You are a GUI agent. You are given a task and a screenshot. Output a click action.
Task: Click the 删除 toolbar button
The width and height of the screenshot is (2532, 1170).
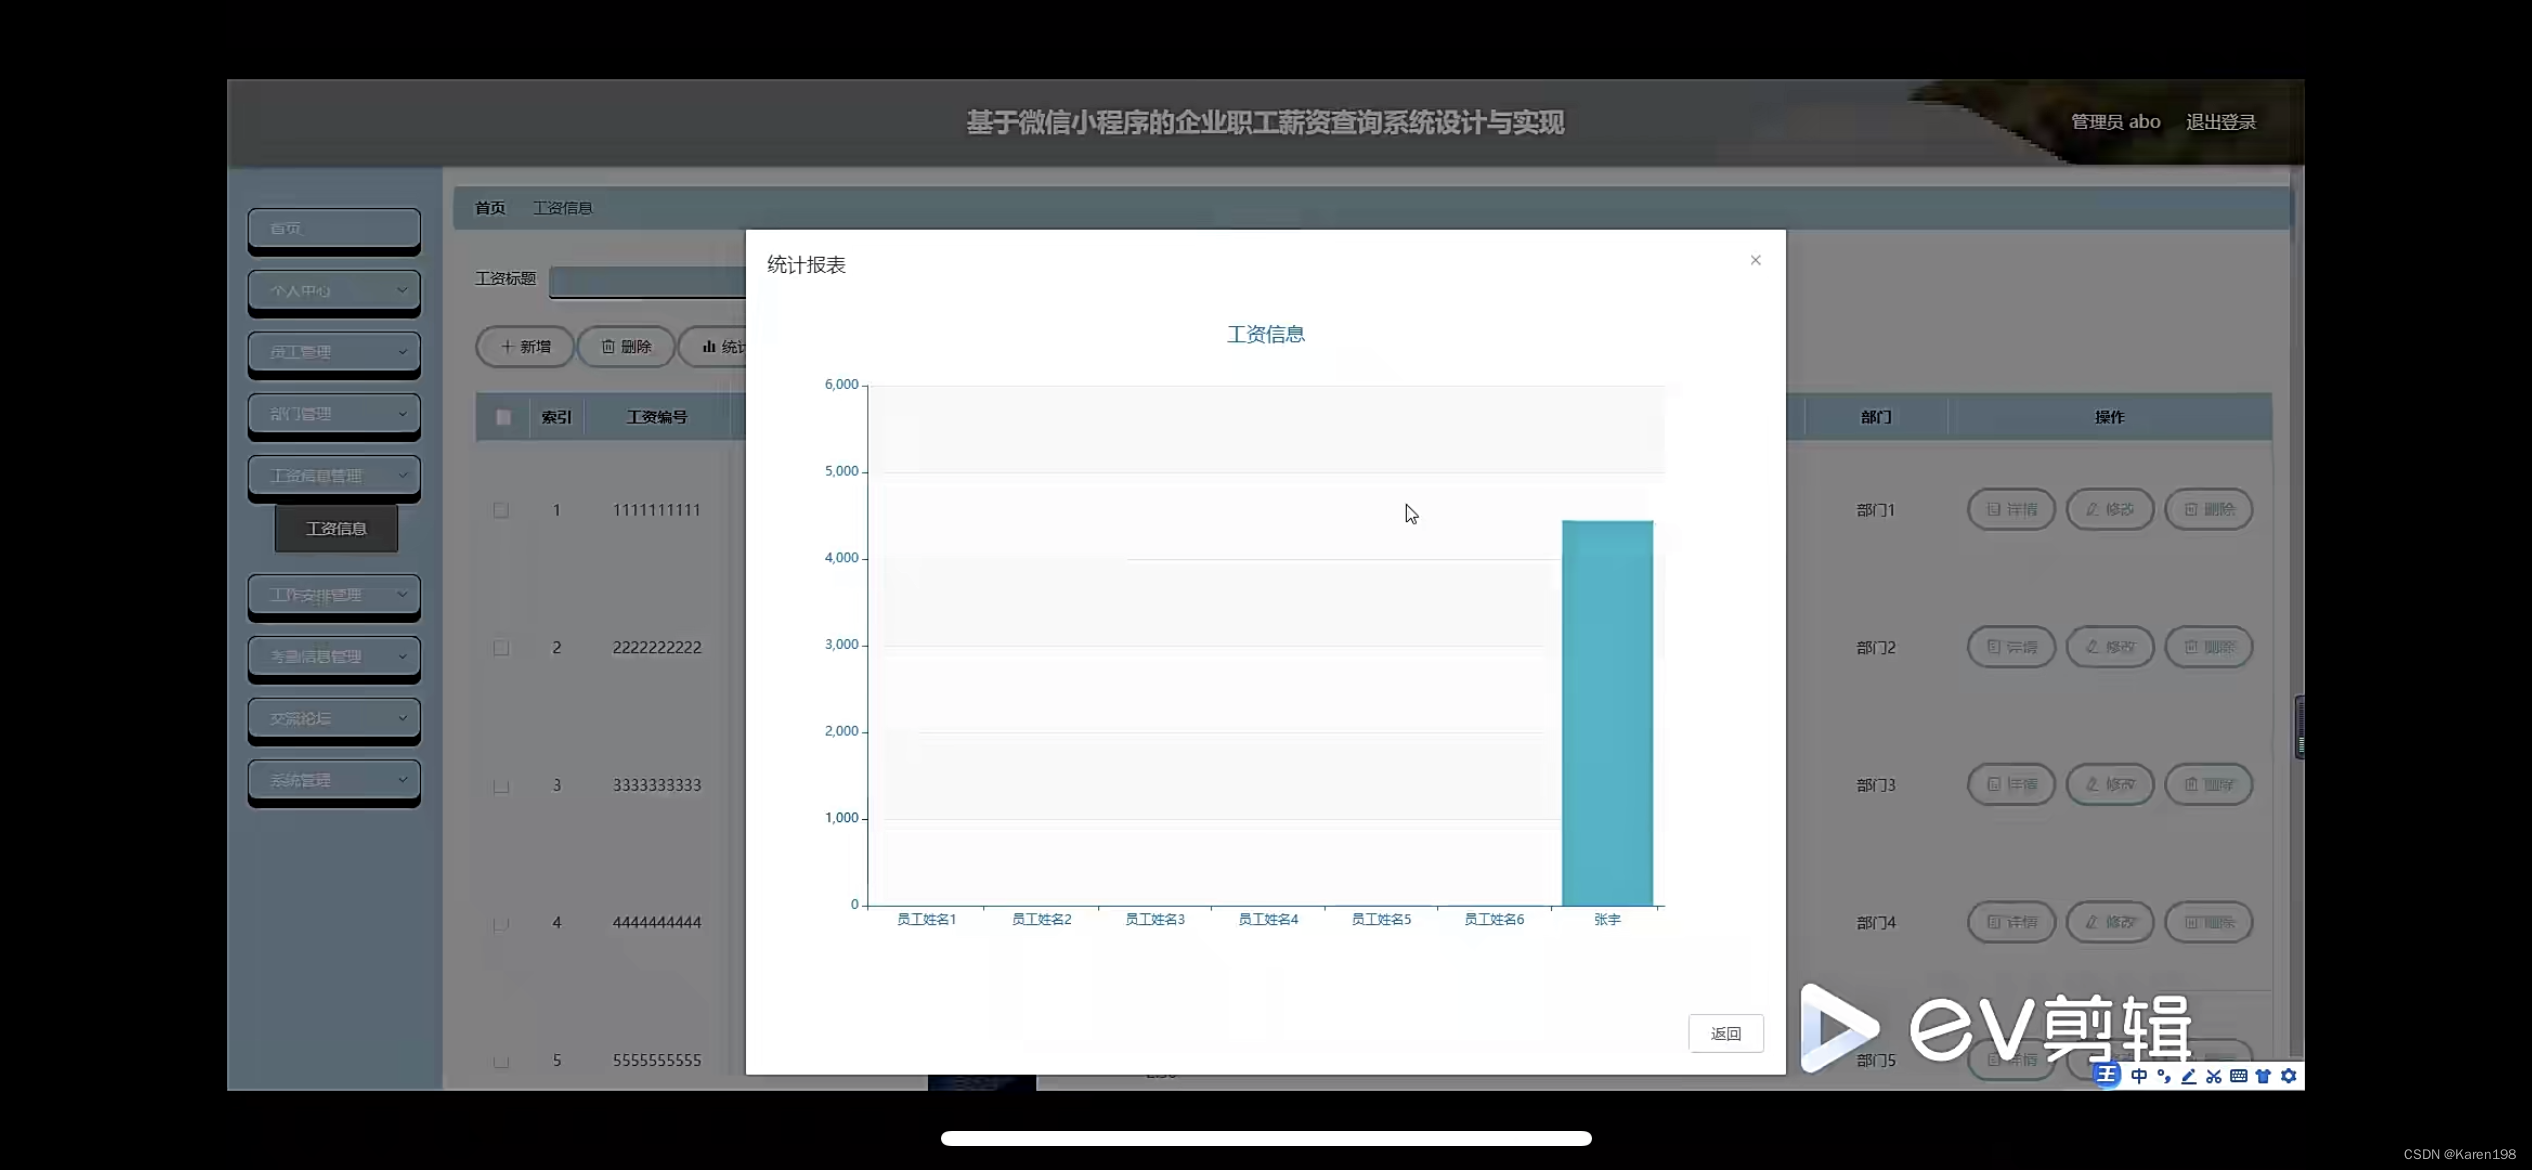[x=626, y=347]
